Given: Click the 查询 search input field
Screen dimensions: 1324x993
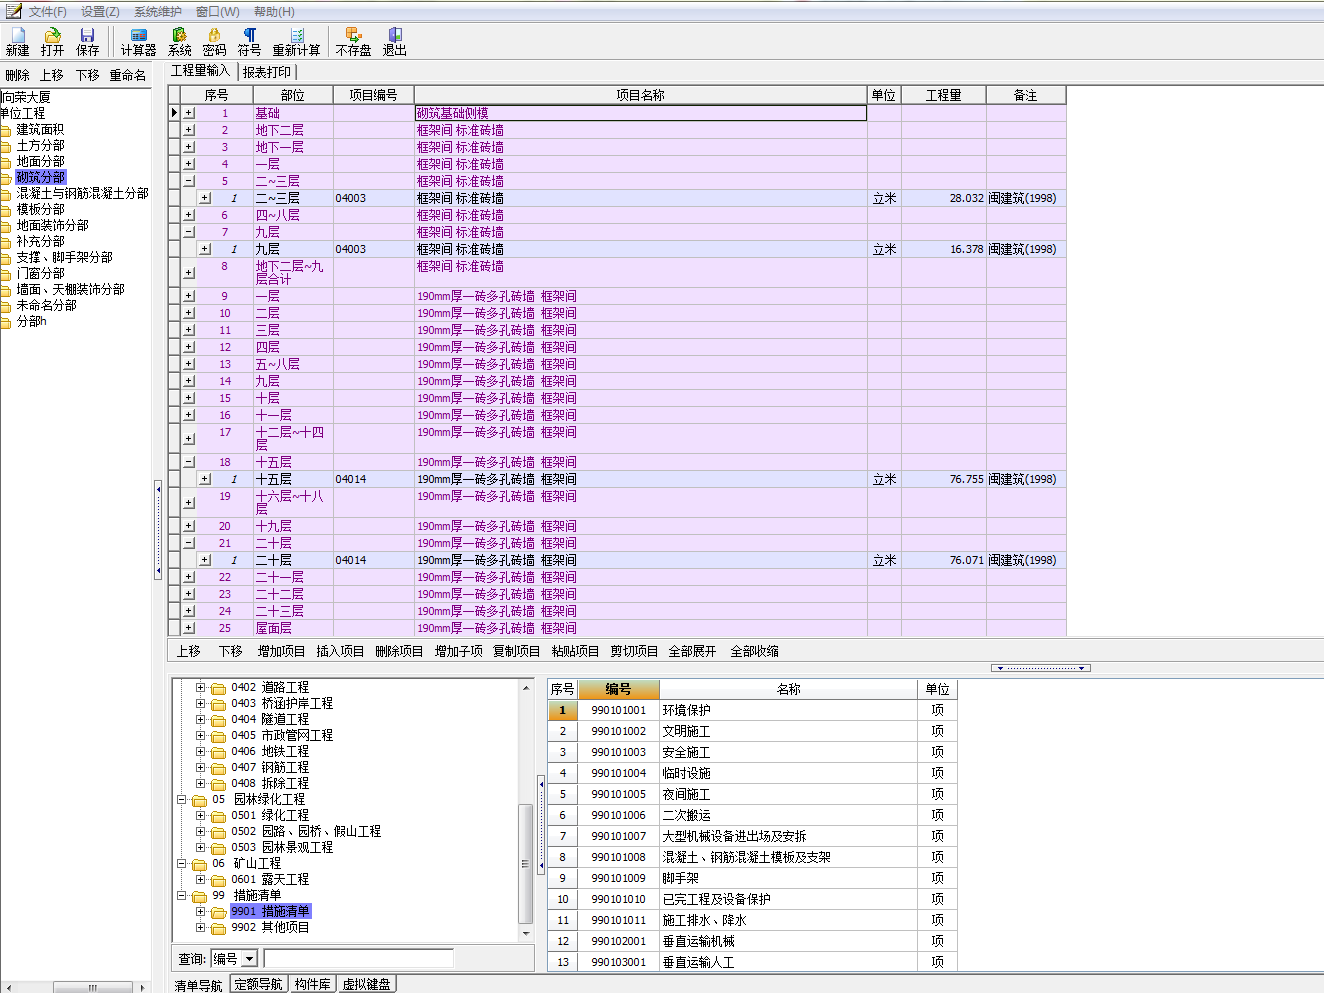Looking at the screenshot, I should (358, 958).
